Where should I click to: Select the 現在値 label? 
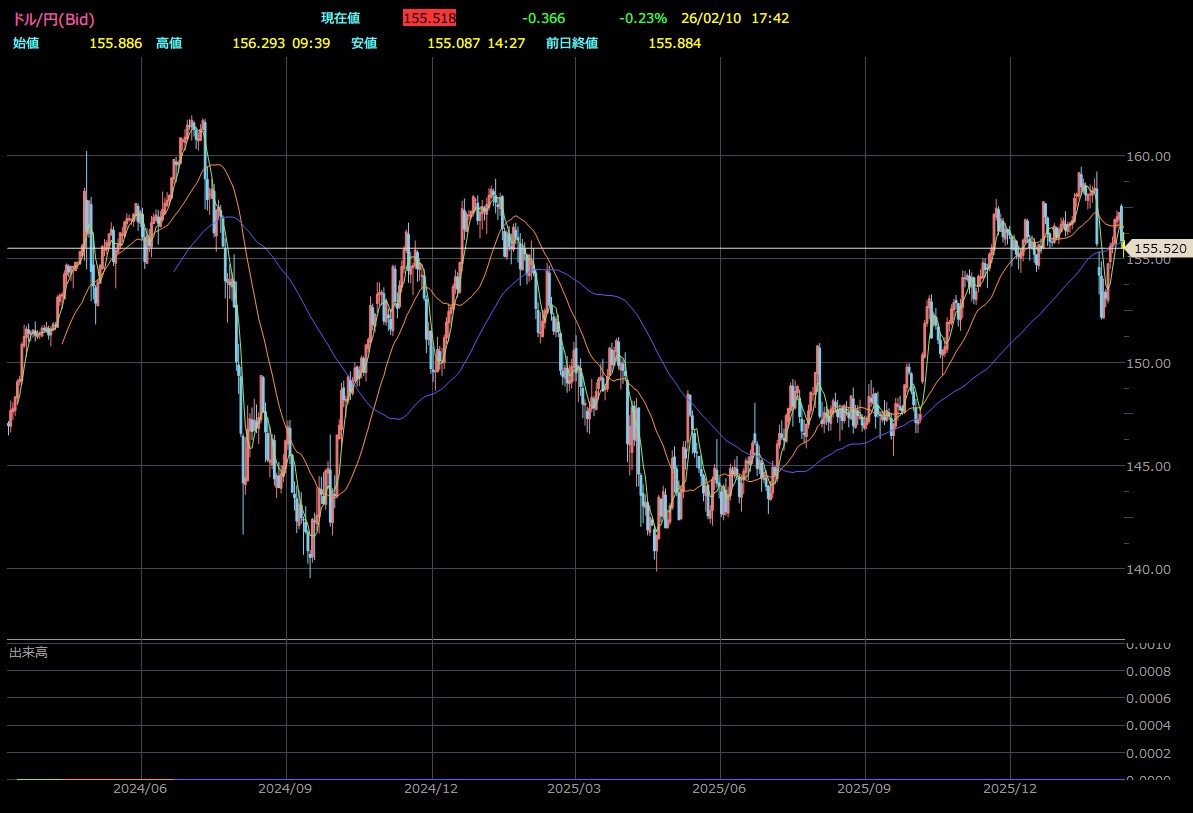341,18
